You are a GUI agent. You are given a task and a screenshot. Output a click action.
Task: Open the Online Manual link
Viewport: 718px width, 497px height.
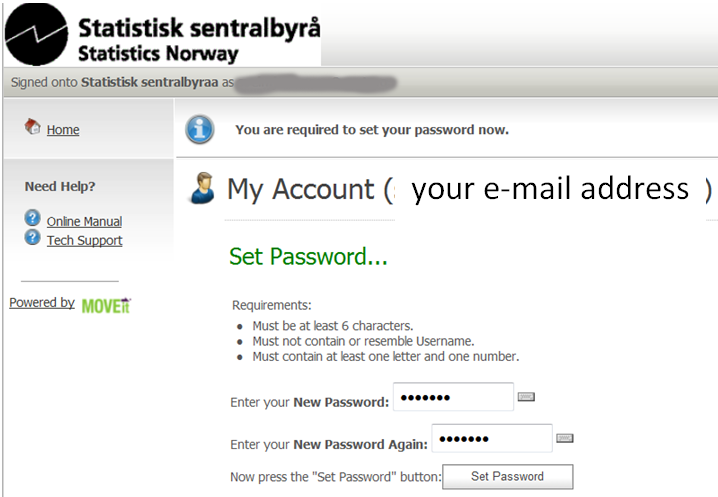84,222
